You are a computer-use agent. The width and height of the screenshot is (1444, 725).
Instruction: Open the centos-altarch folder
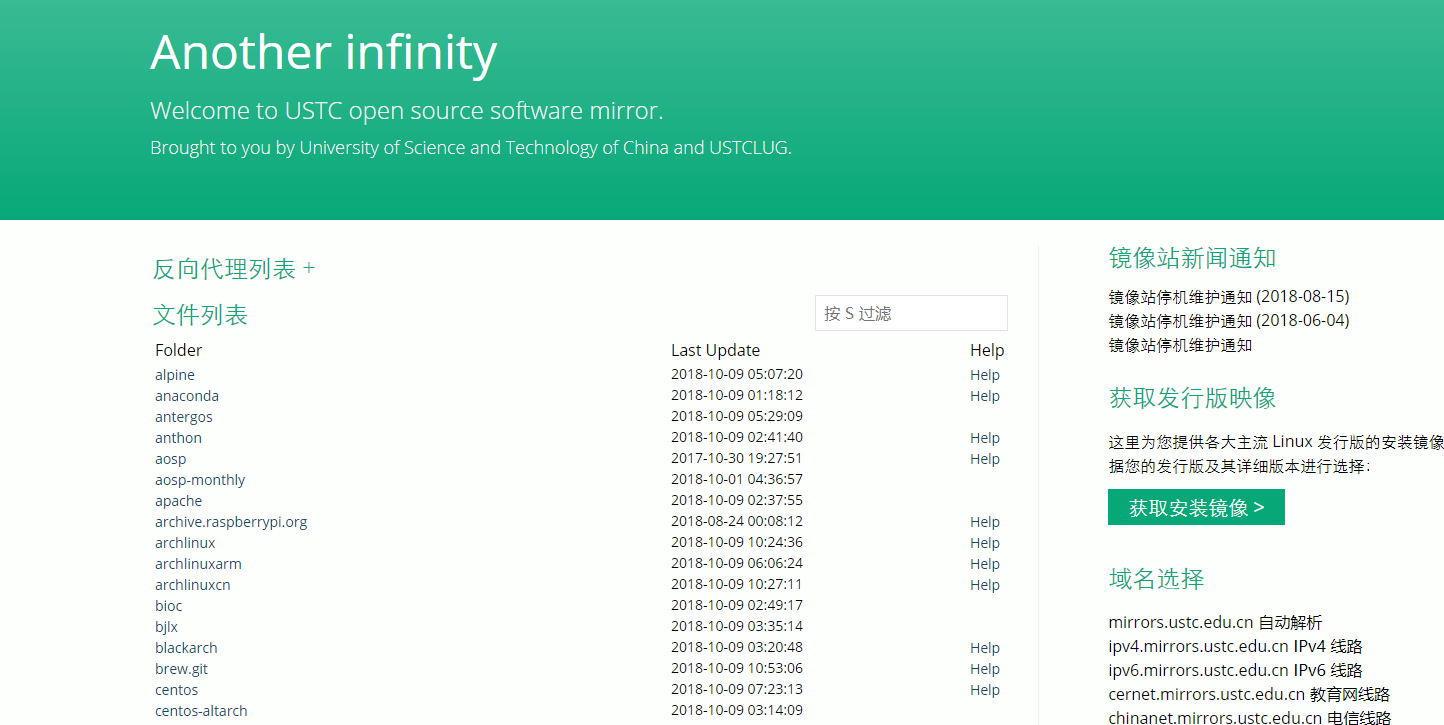(x=201, y=711)
